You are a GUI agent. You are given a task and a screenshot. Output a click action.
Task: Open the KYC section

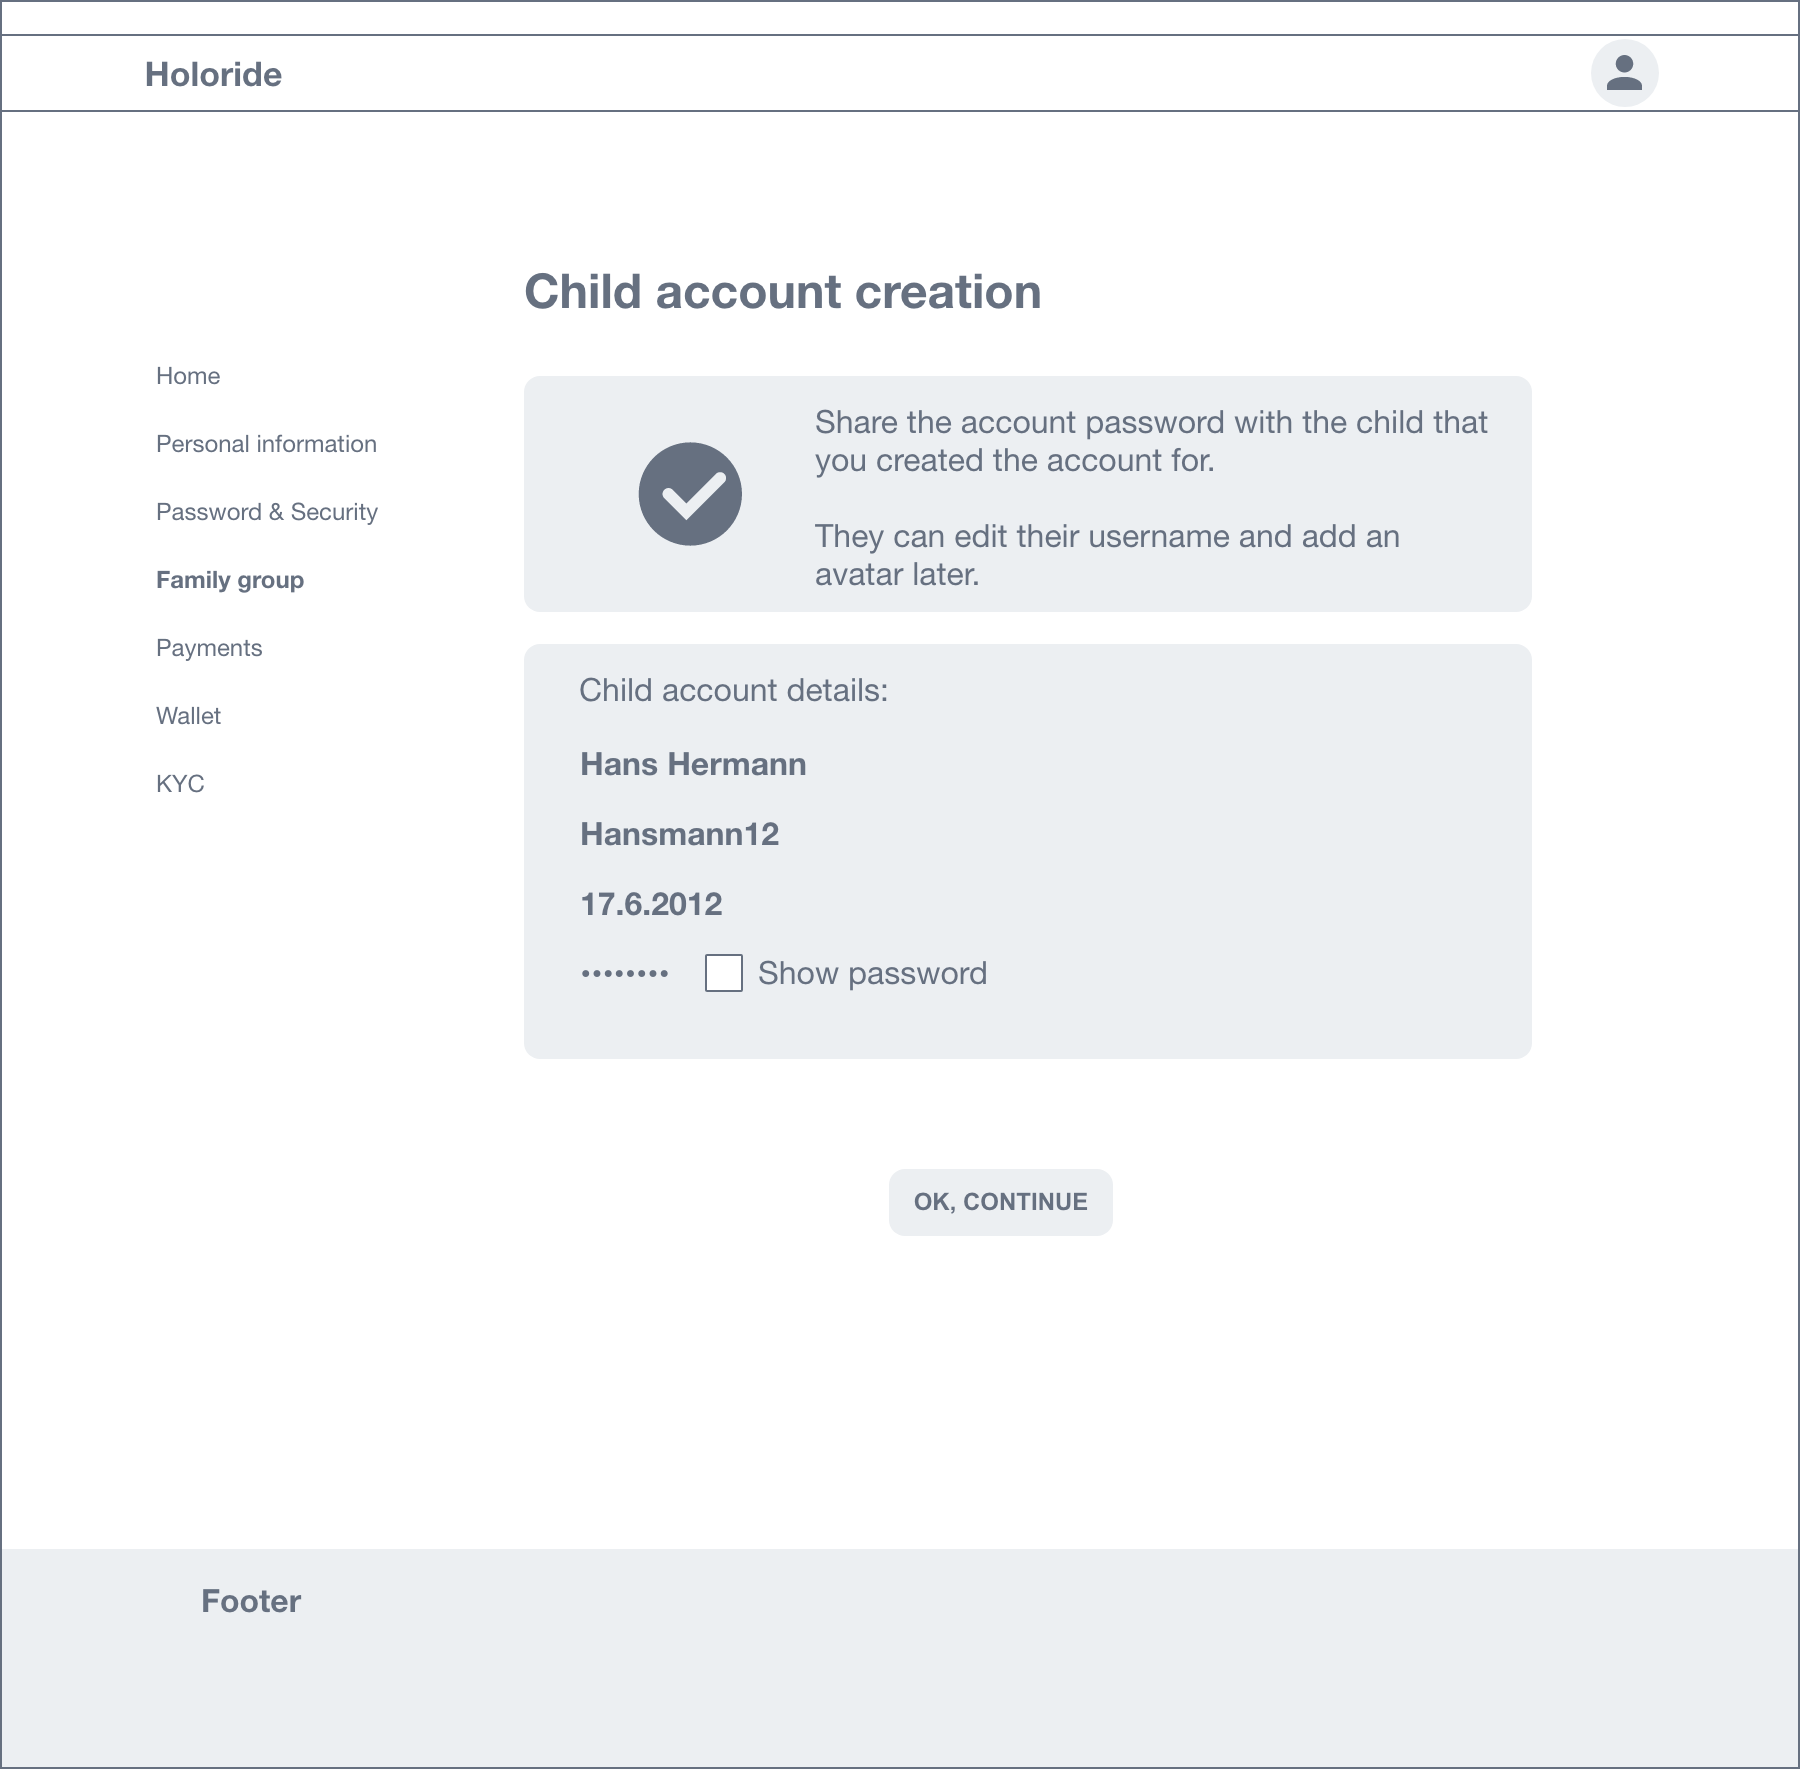coord(180,784)
